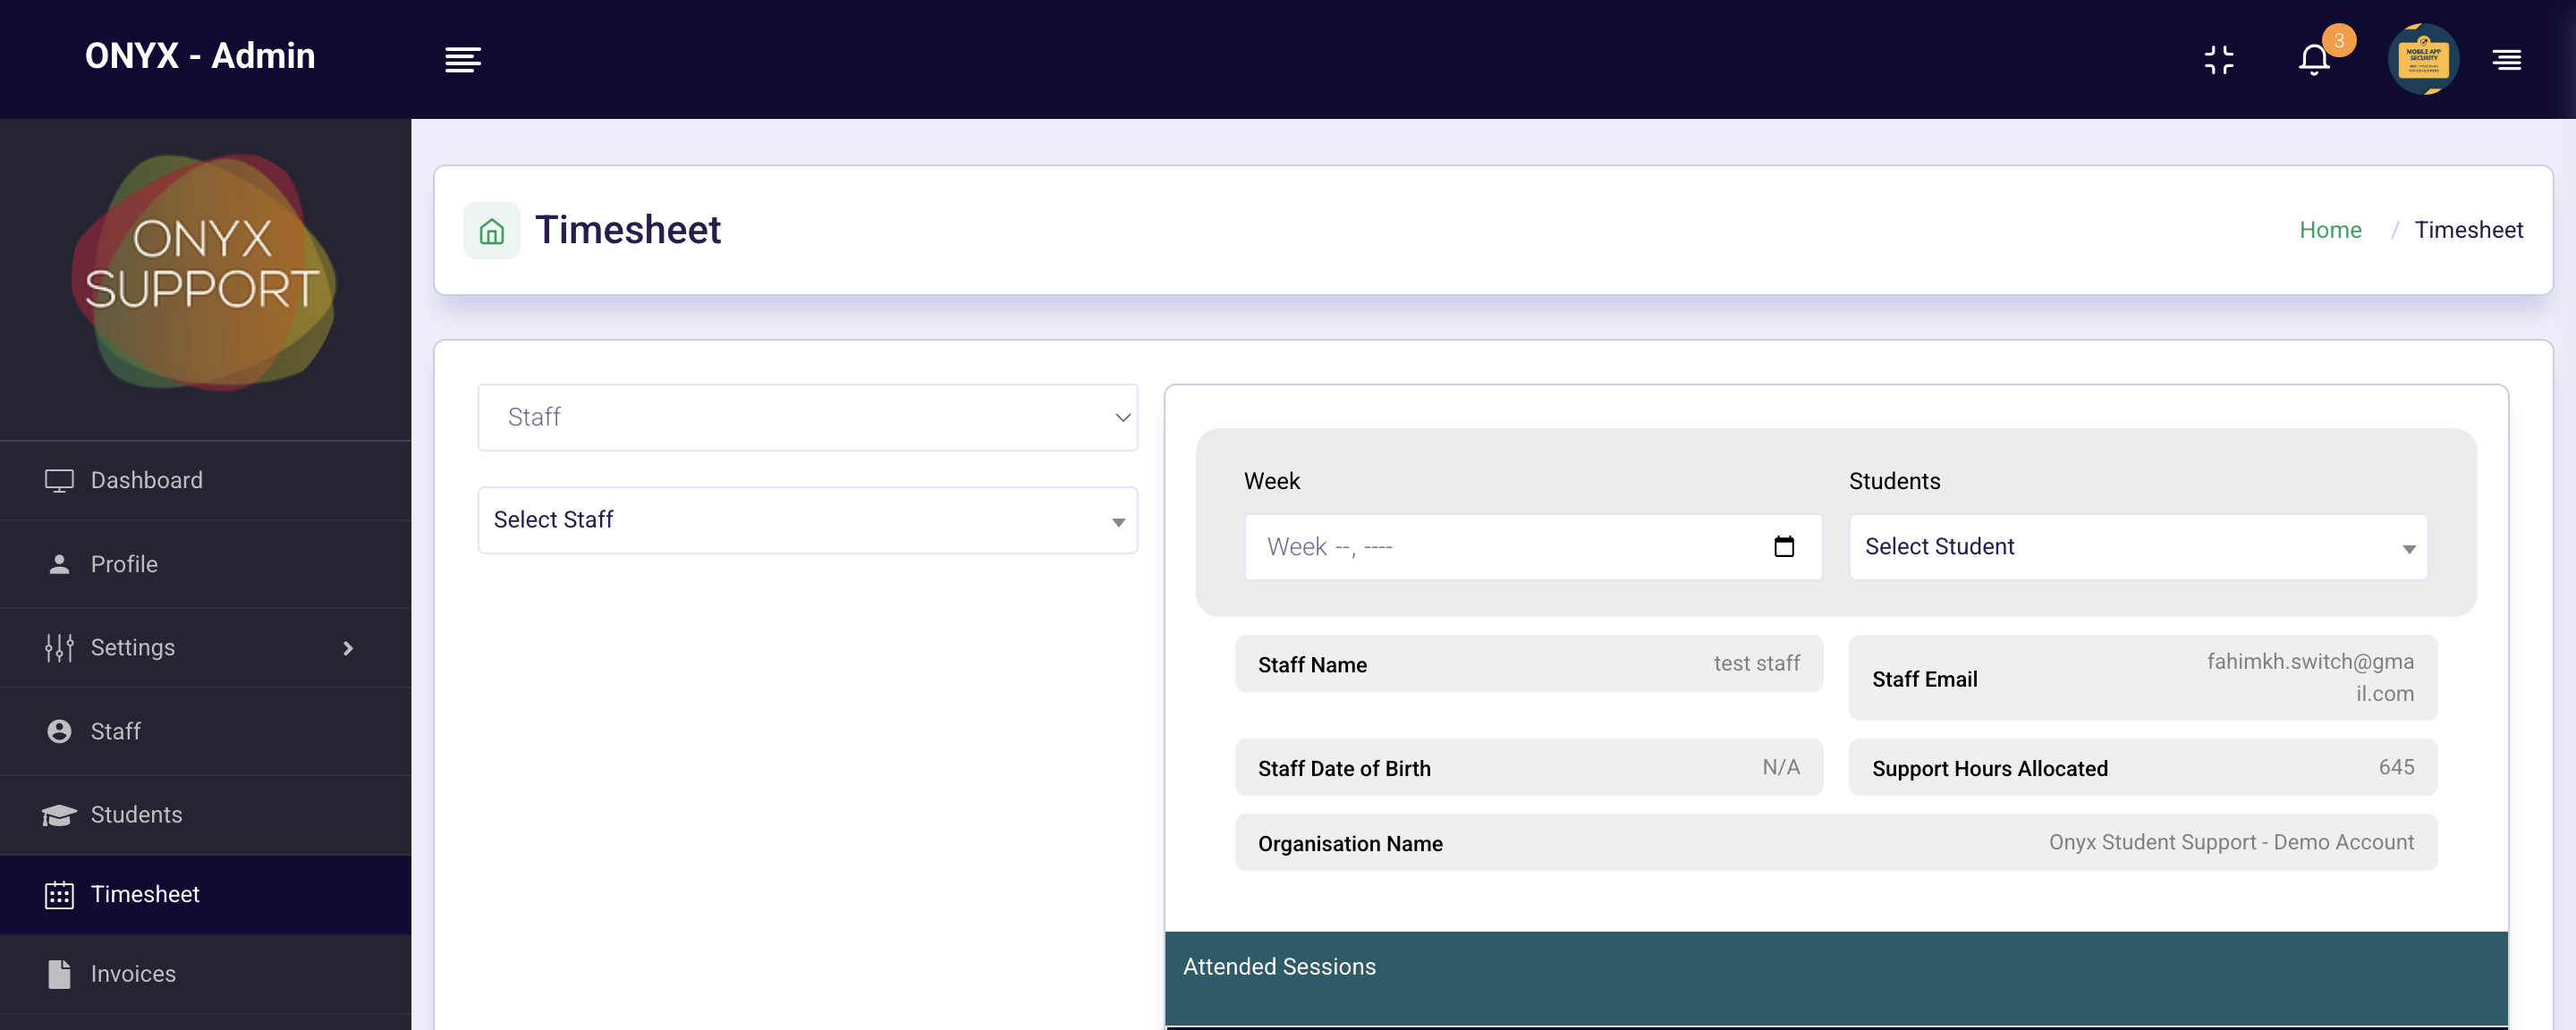Open the Staff section in the sidebar
2576x1030 pixels.
click(115, 731)
